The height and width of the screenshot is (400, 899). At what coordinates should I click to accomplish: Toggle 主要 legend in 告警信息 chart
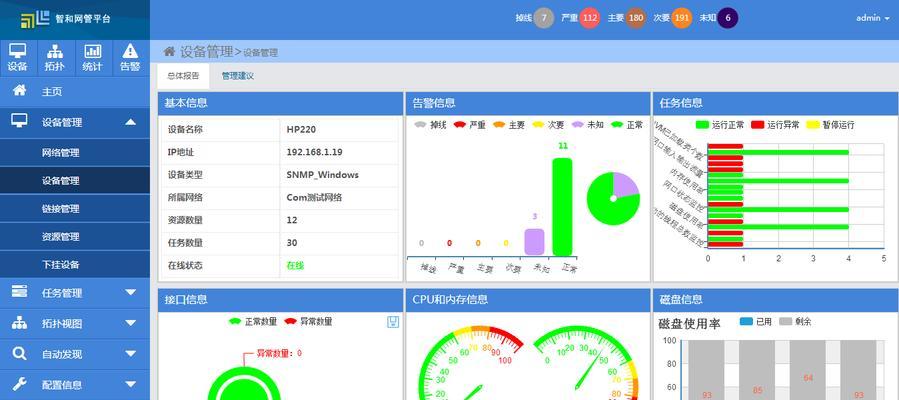pyautogui.click(x=509, y=125)
